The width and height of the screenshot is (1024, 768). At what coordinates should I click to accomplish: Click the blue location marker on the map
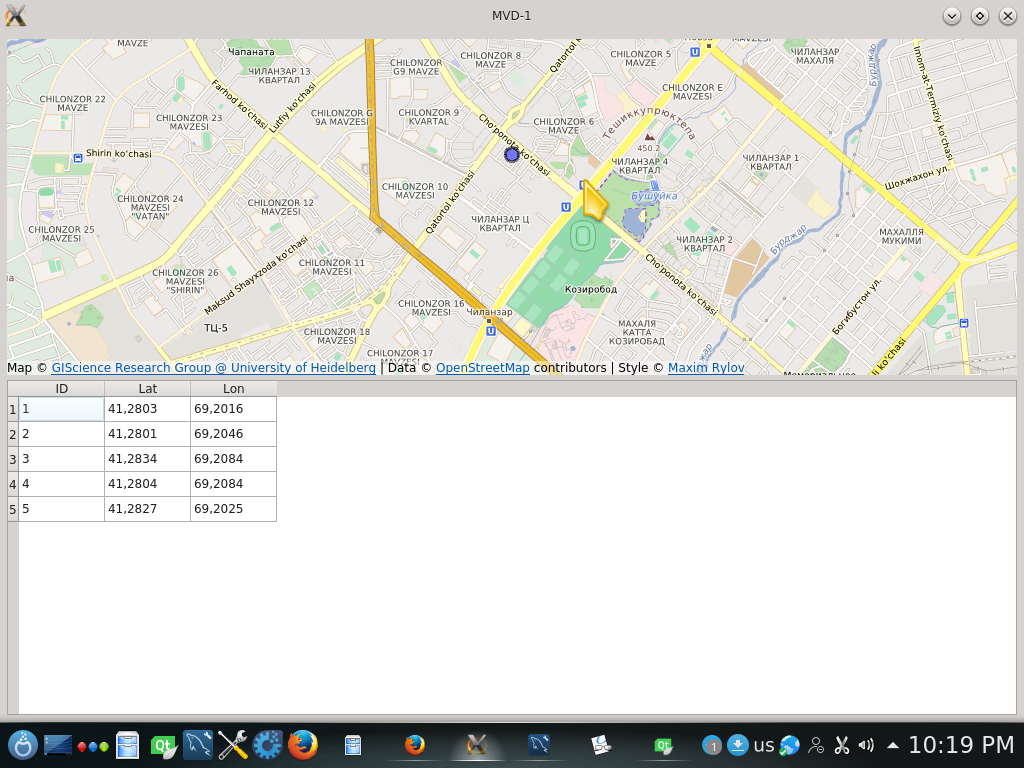512,154
